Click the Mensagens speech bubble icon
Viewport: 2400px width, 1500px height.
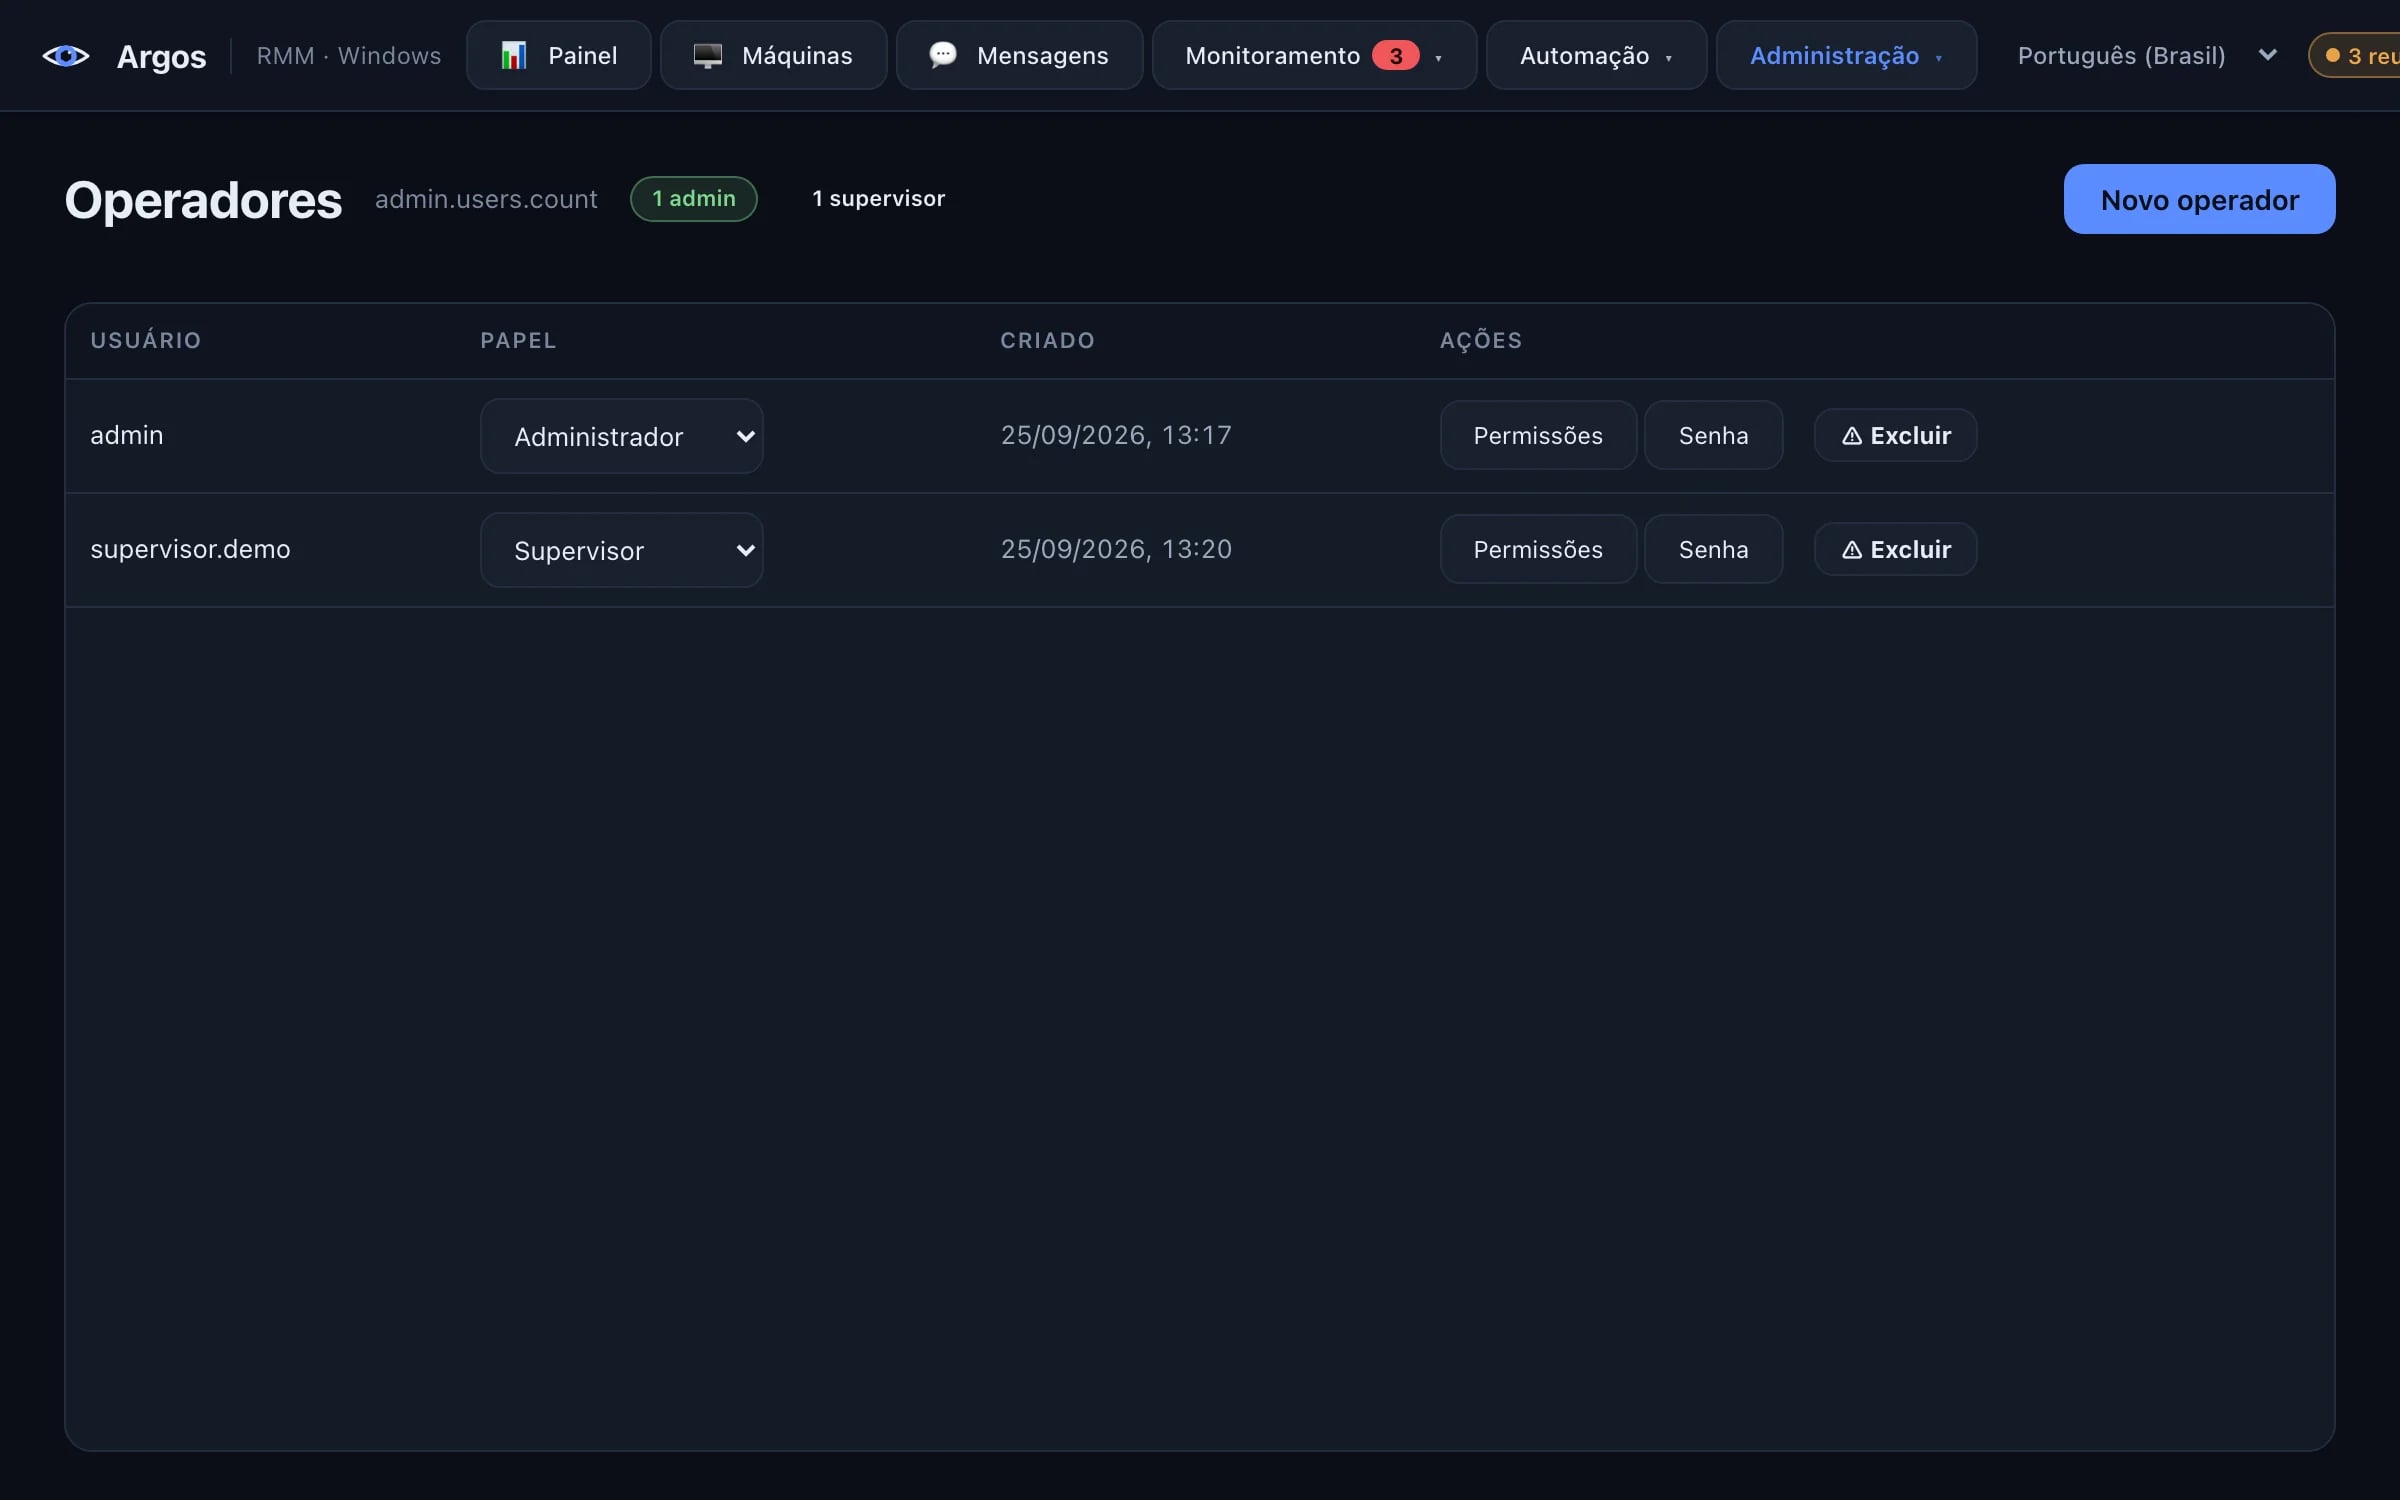pyautogui.click(x=942, y=55)
